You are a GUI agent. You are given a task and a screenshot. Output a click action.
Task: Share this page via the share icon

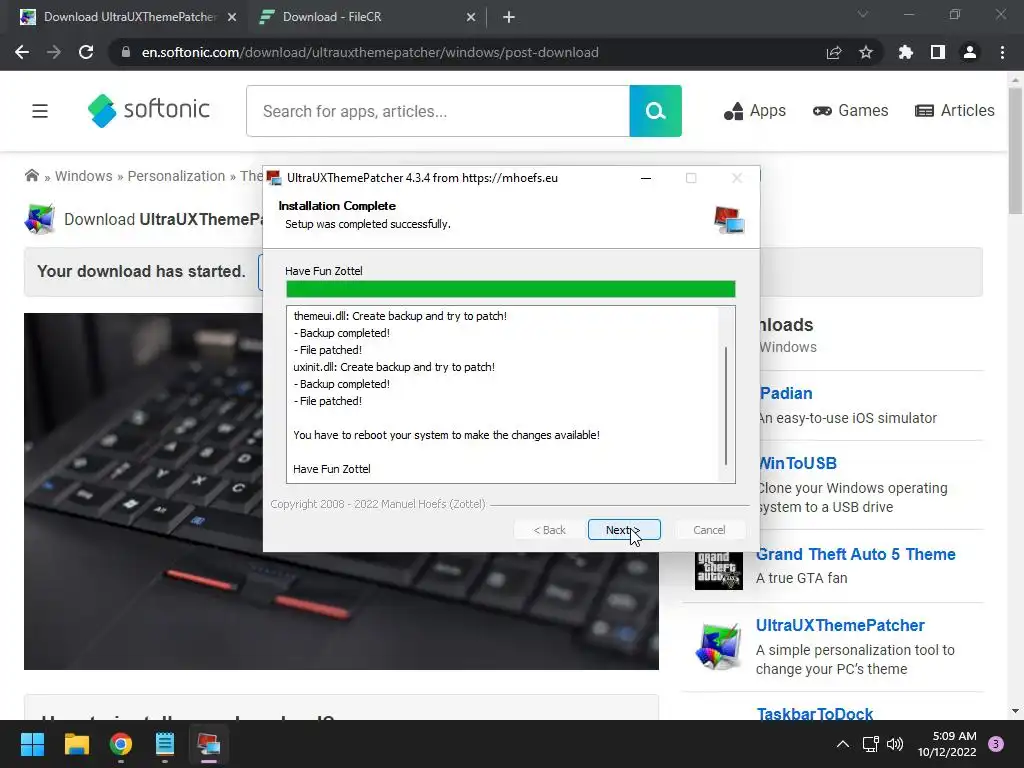pyautogui.click(x=834, y=52)
